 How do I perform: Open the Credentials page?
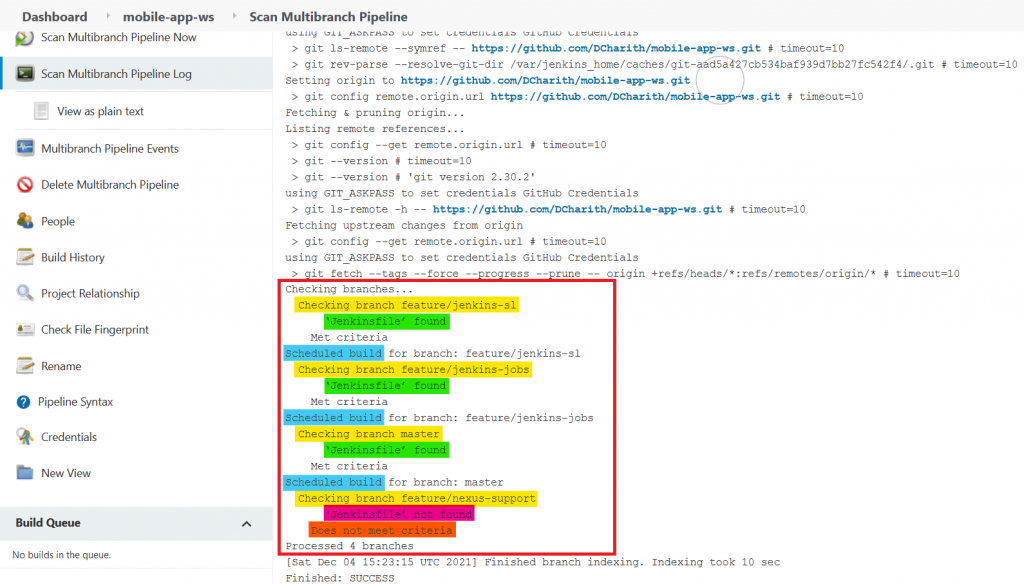click(69, 437)
